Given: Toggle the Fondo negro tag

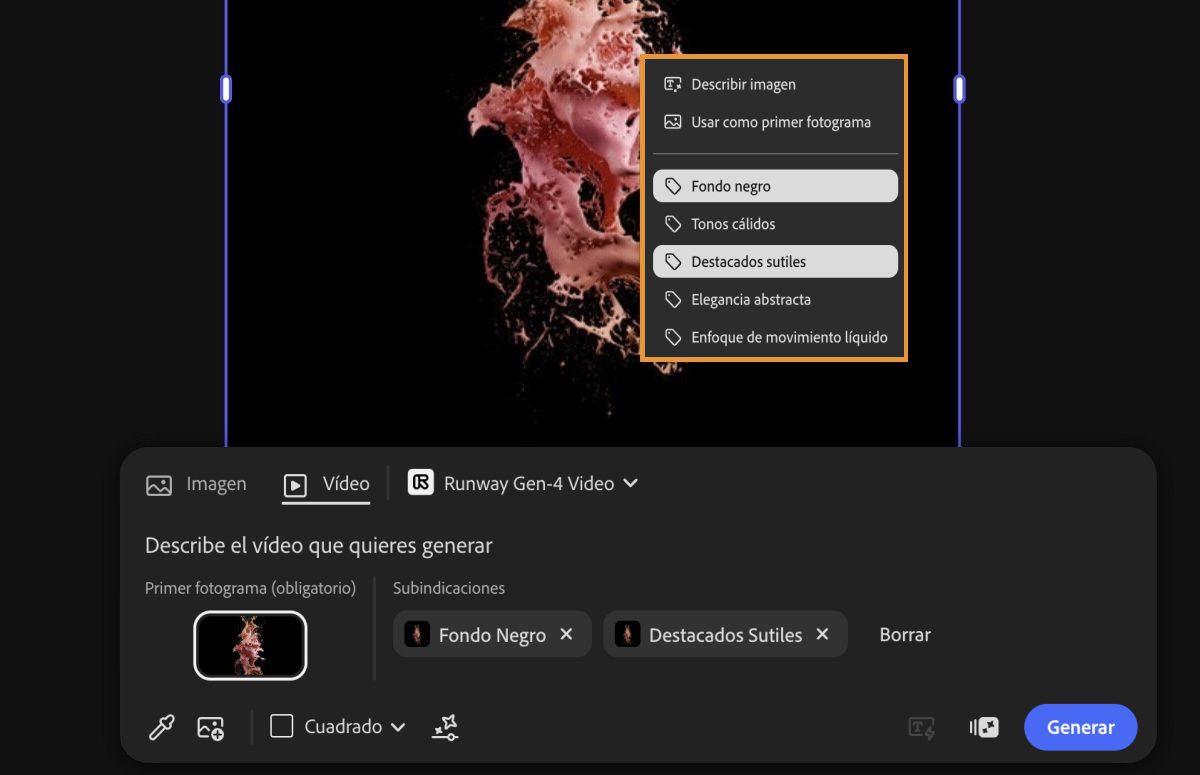Looking at the screenshot, I should 775,186.
